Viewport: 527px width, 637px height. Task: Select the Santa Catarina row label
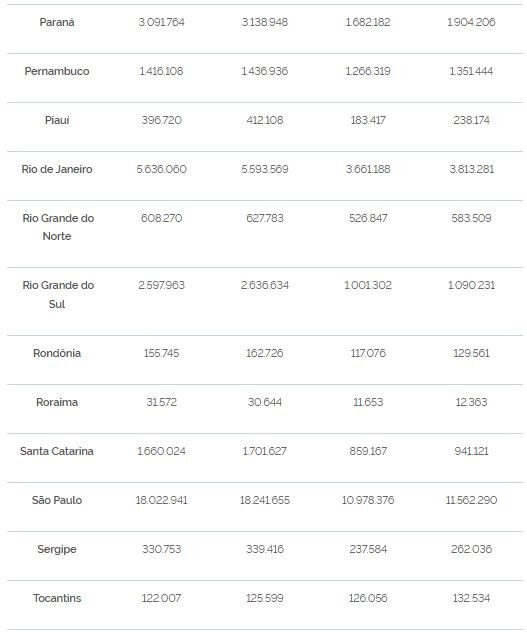[57, 451]
